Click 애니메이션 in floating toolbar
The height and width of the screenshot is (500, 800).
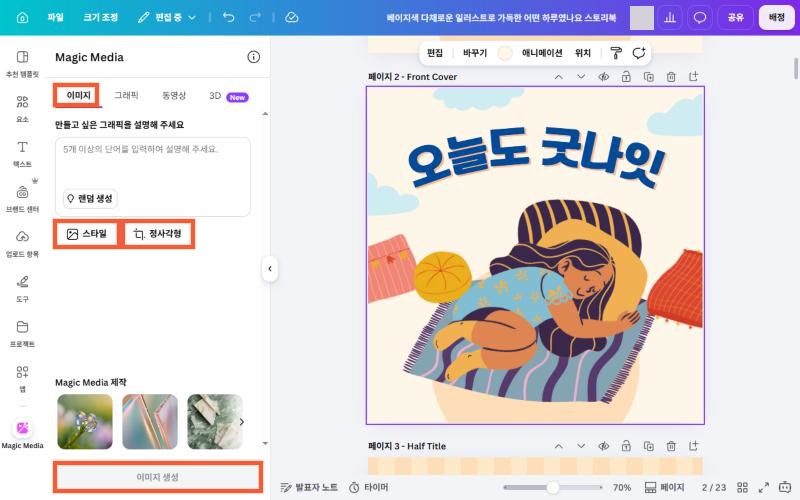542,53
